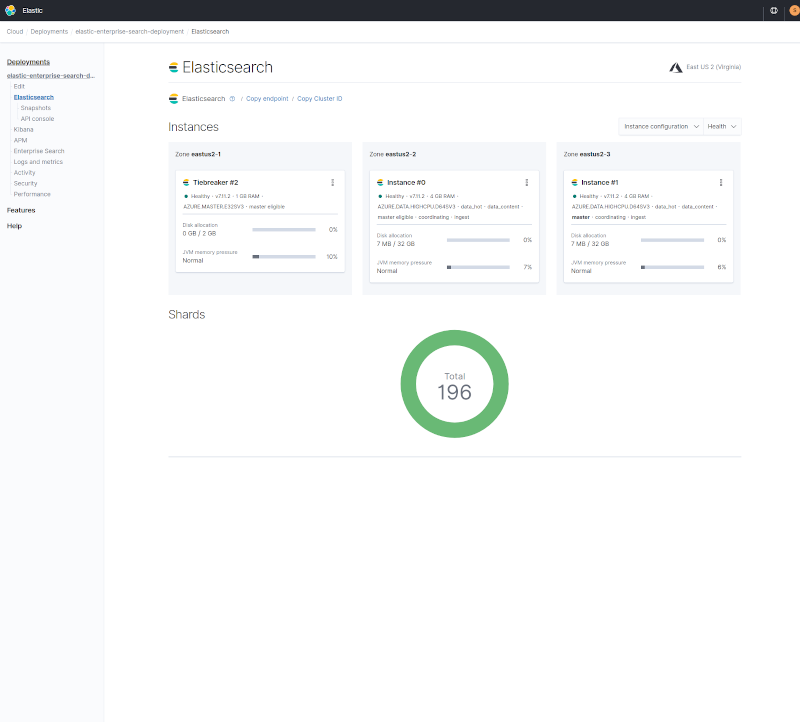Click the Azure provider logo
The image size is (800, 722).
[676, 67]
